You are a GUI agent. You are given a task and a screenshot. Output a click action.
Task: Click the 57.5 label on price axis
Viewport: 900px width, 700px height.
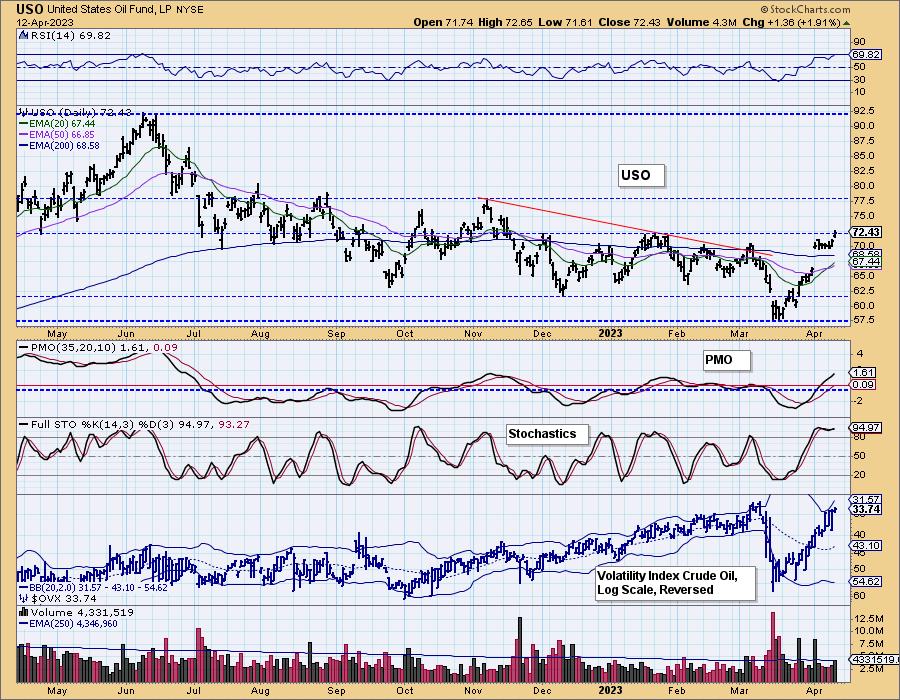point(864,320)
